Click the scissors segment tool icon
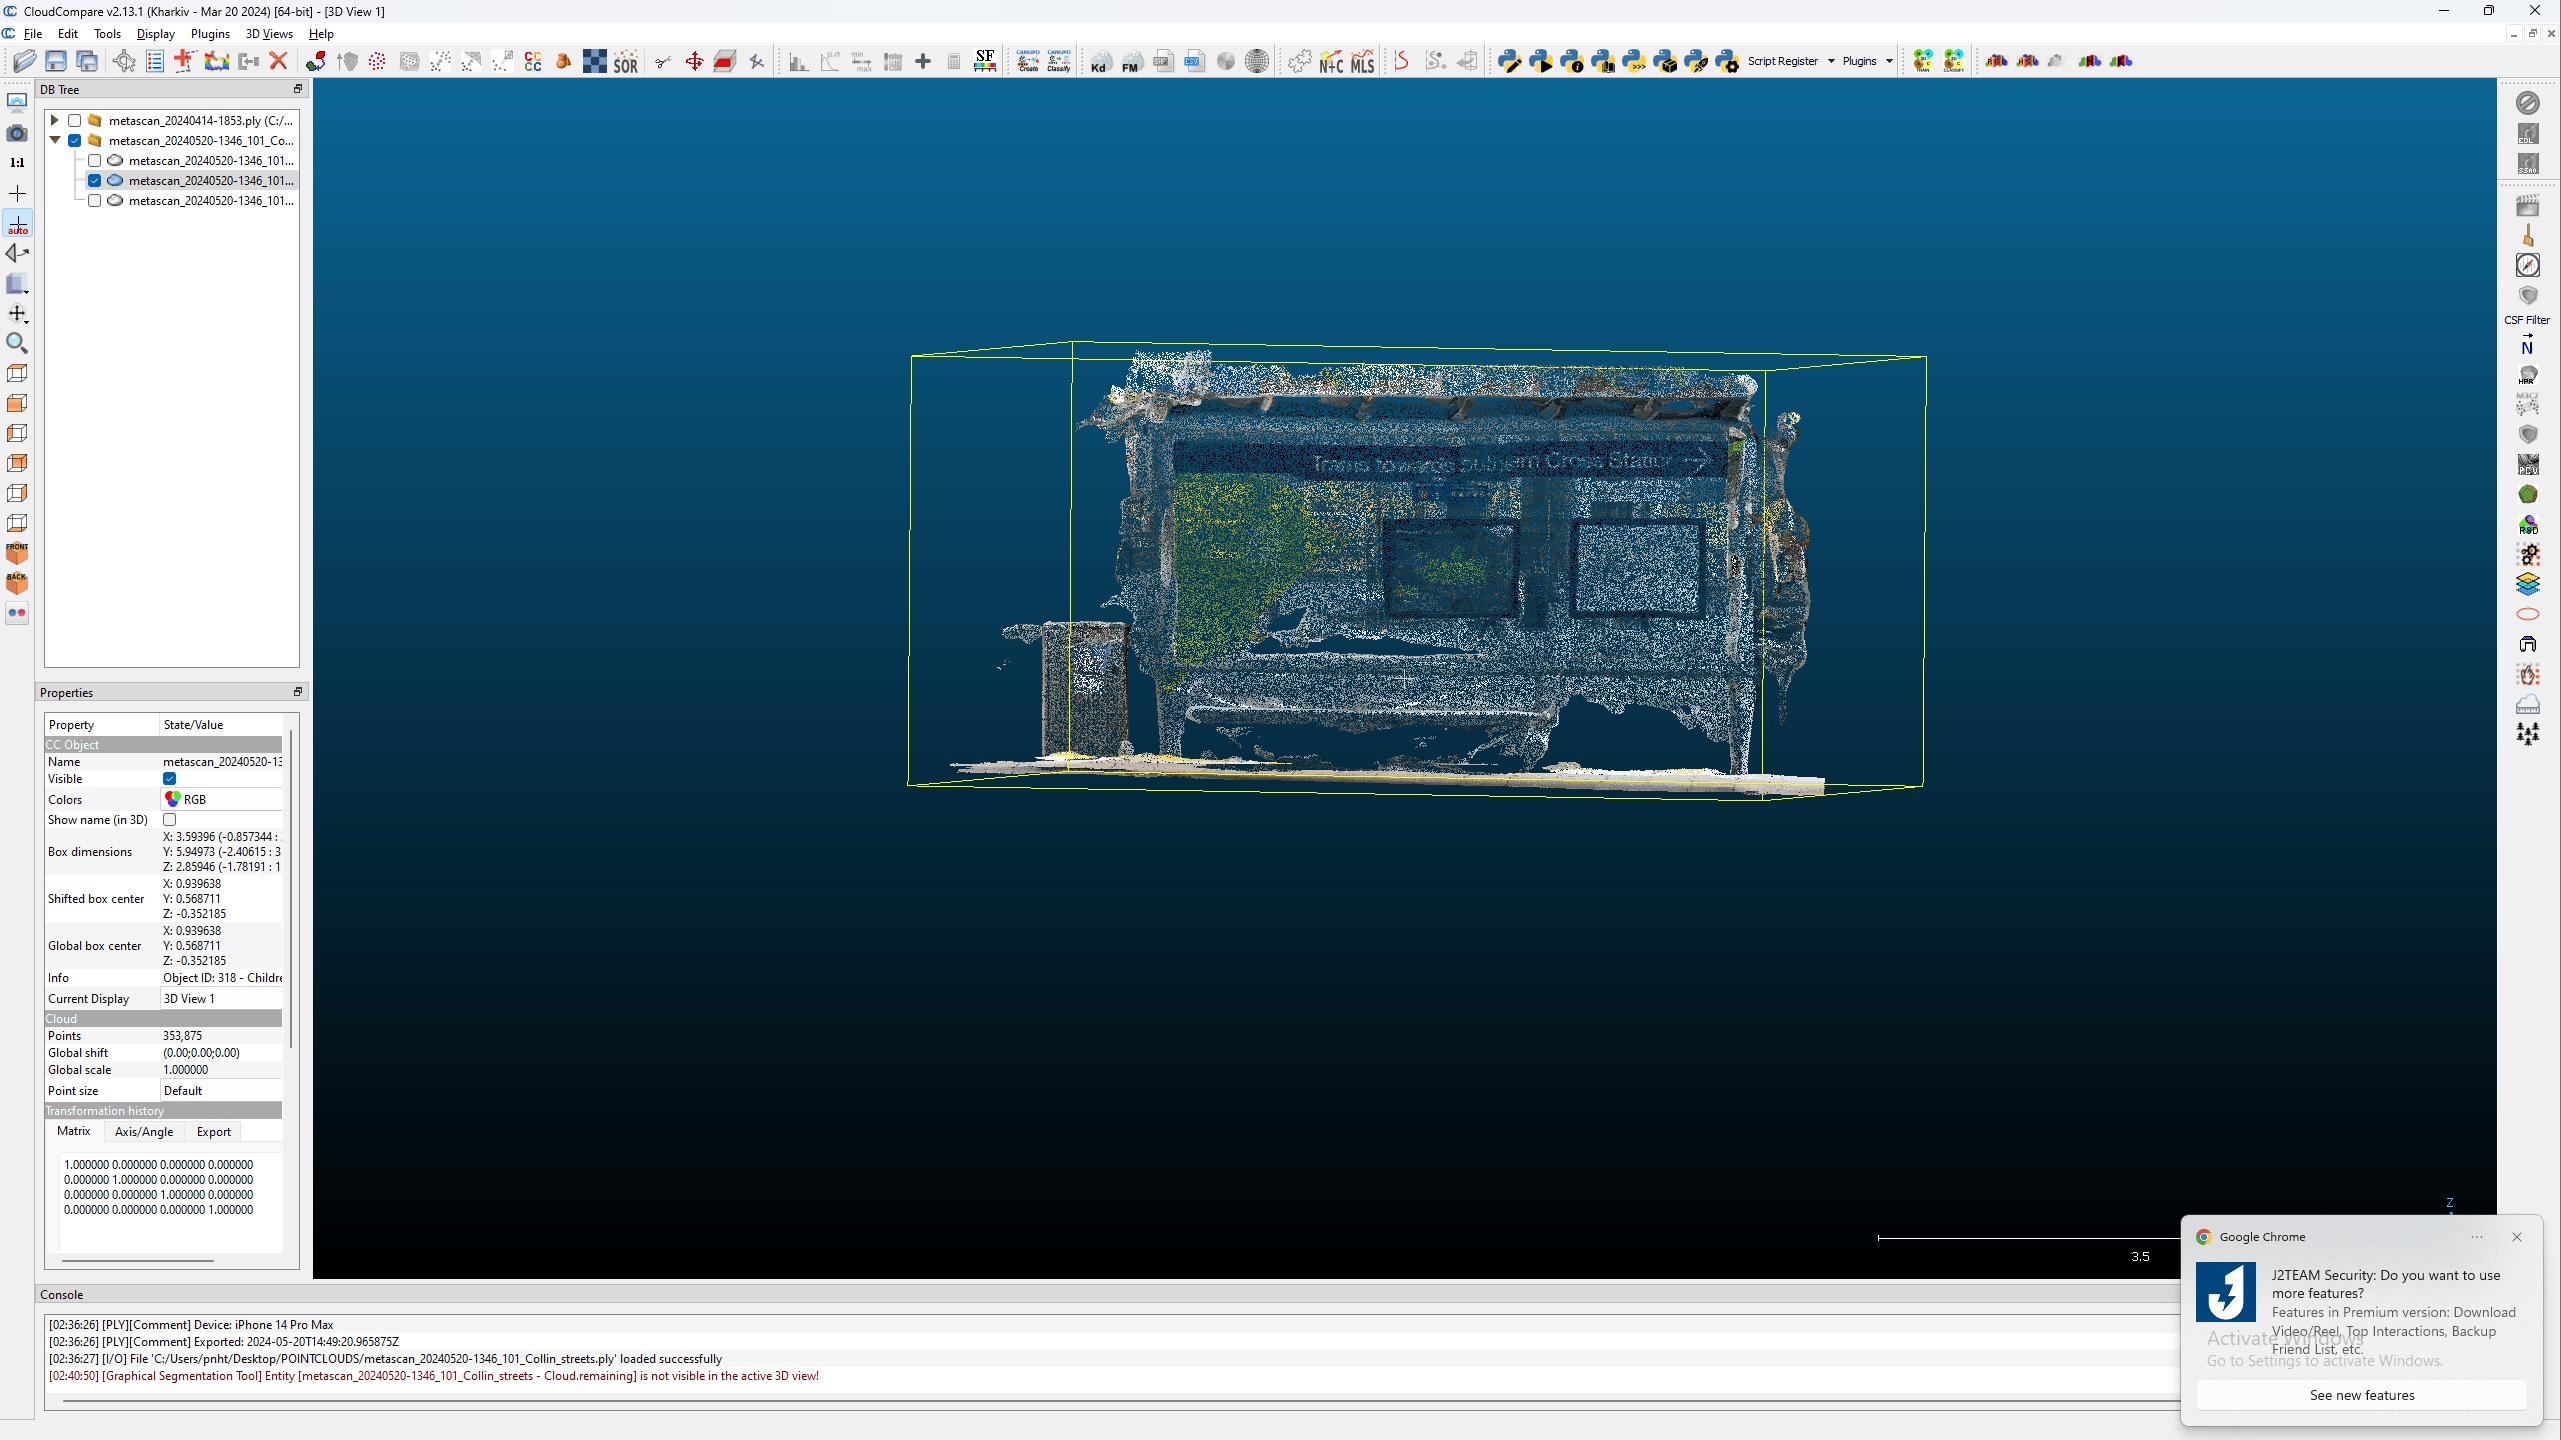This screenshot has height=1440, width=2561. point(662,61)
